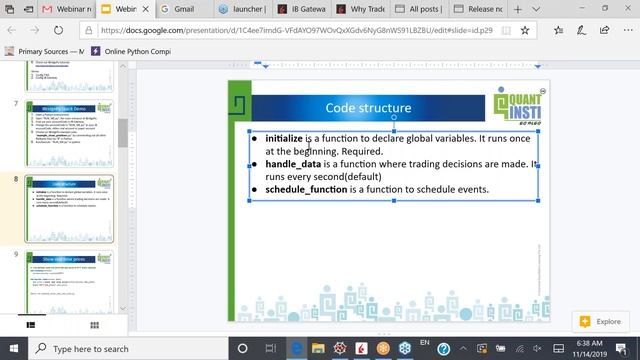Open the favorites hub
Image resolution: width=640 pixels, height=360 pixels.
(559, 30)
